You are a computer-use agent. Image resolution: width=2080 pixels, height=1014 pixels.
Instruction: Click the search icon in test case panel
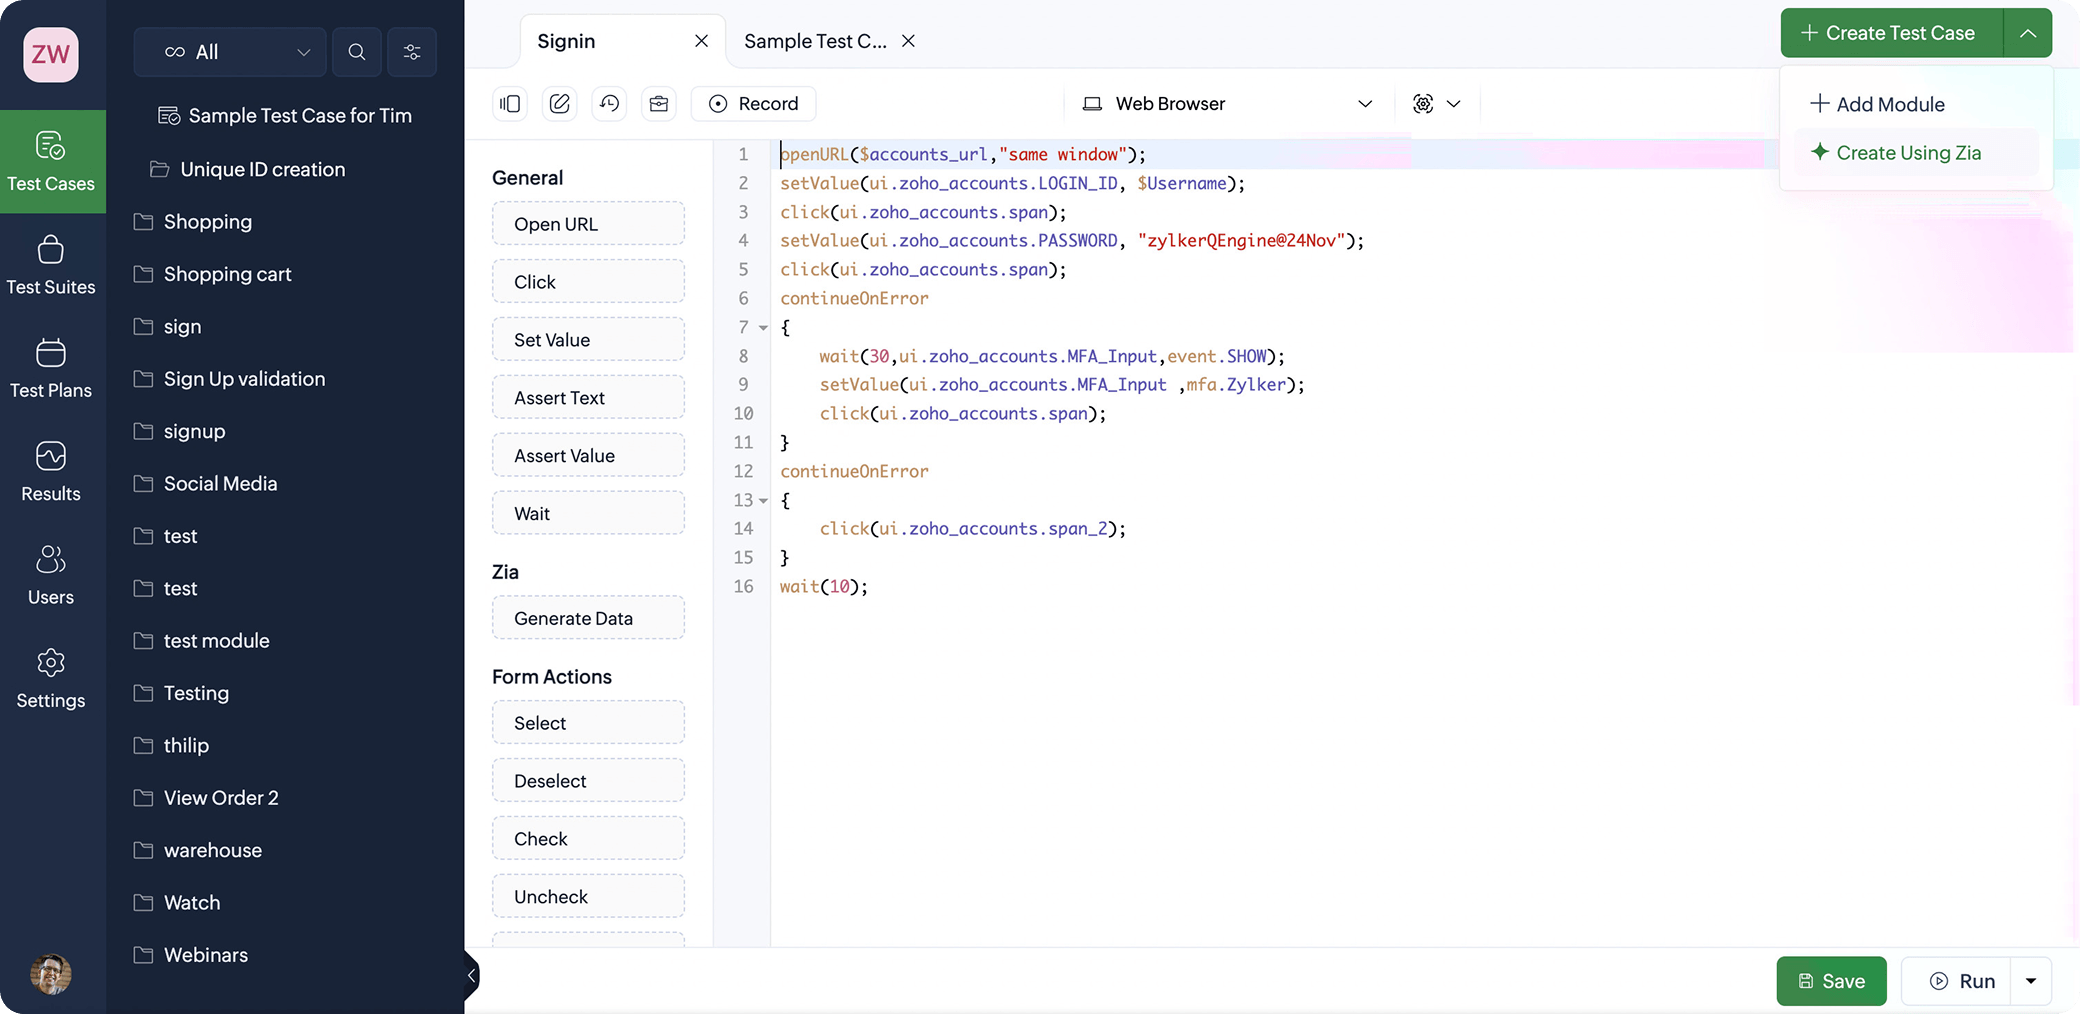pyautogui.click(x=357, y=52)
